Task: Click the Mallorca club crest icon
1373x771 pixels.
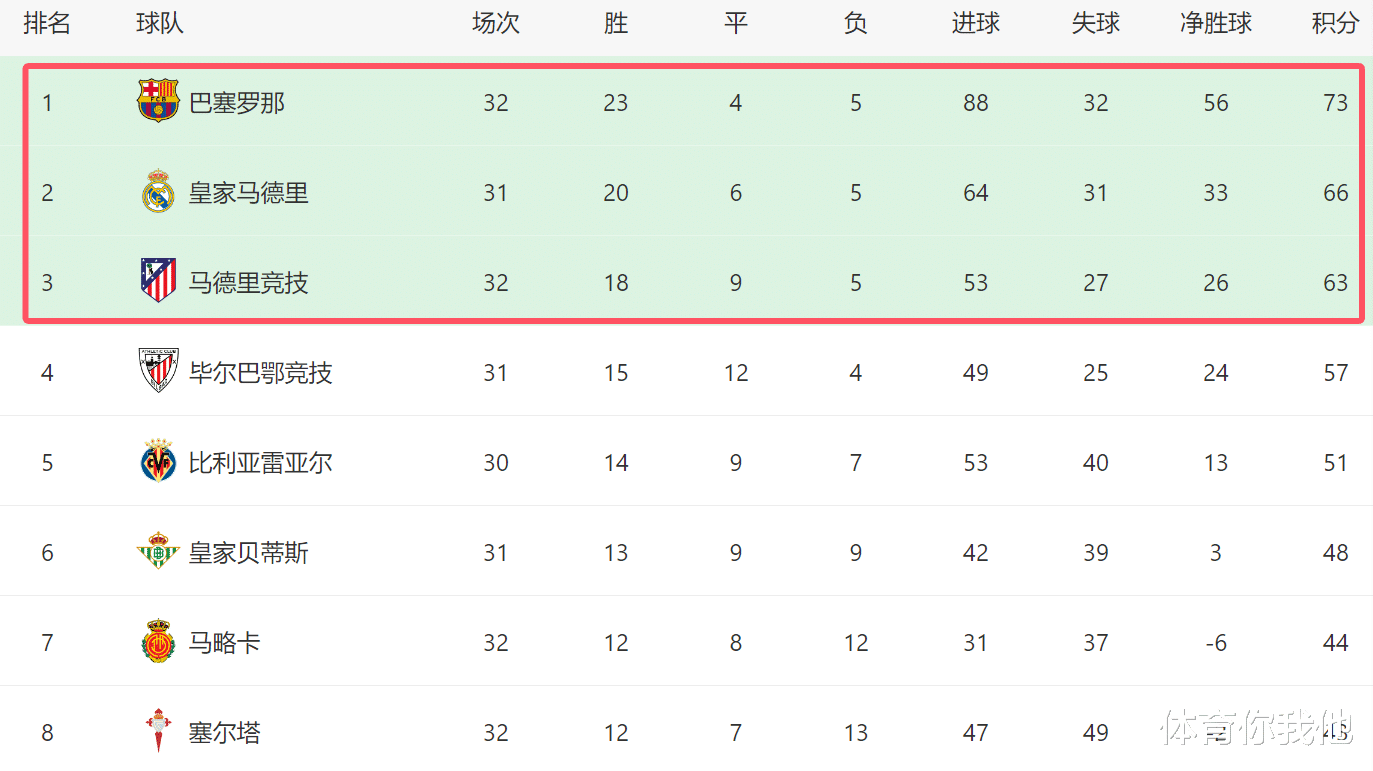Action: (x=158, y=642)
